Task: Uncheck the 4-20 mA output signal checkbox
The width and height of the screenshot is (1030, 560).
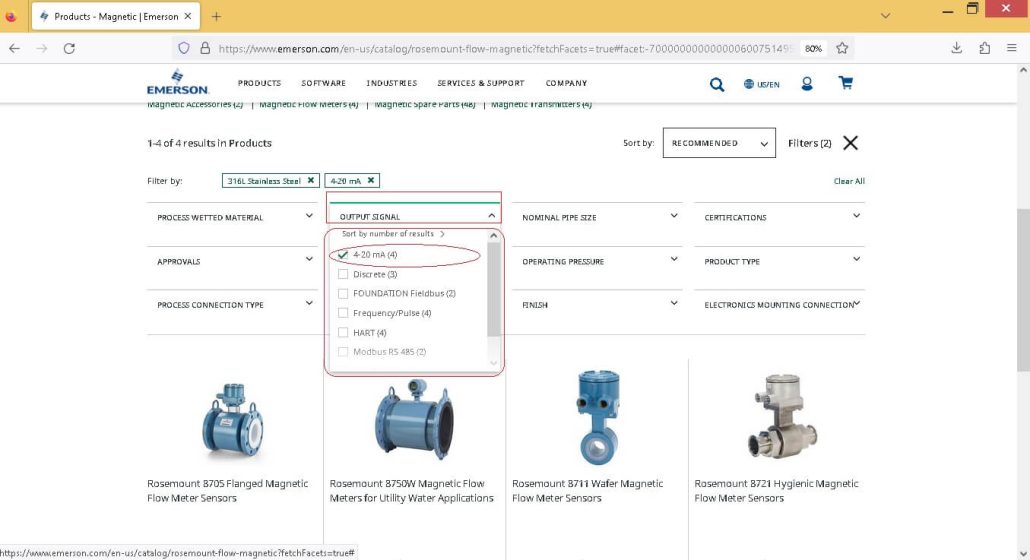Action: [343, 255]
